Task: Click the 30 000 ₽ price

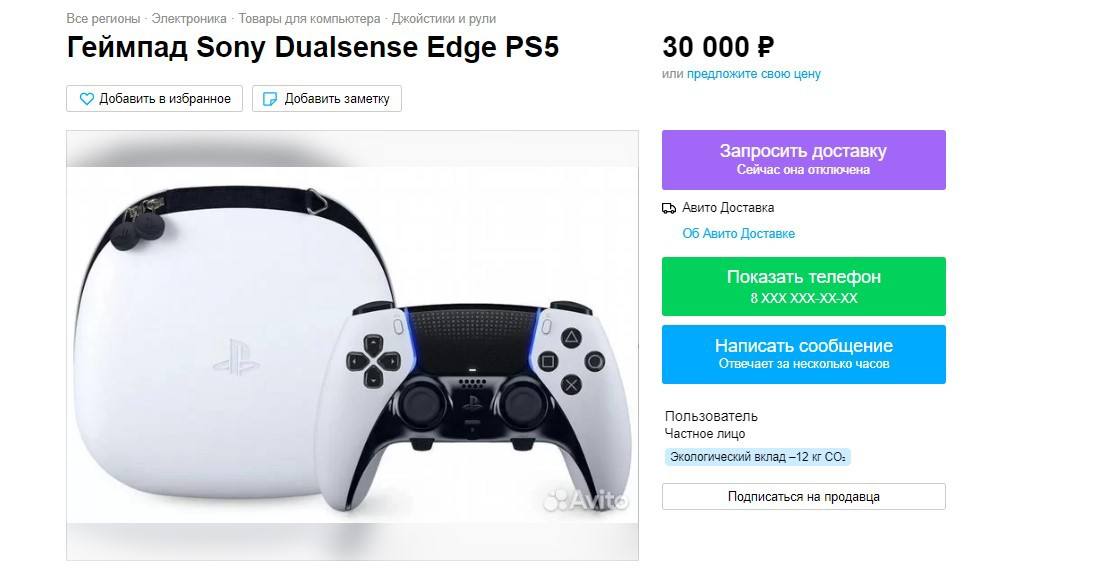Action: click(x=717, y=47)
